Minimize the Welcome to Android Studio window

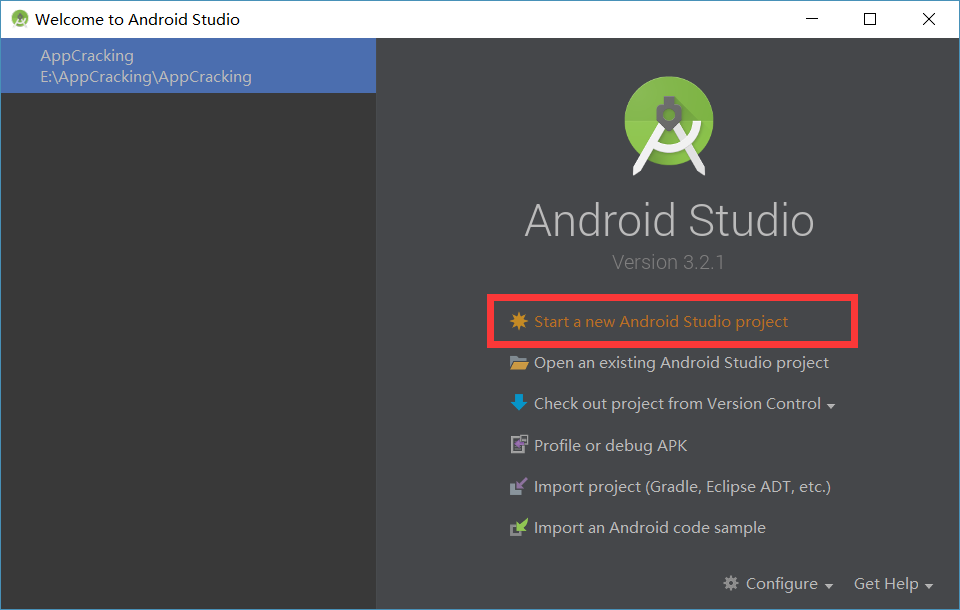pyautogui.click(x=811, y=19)
